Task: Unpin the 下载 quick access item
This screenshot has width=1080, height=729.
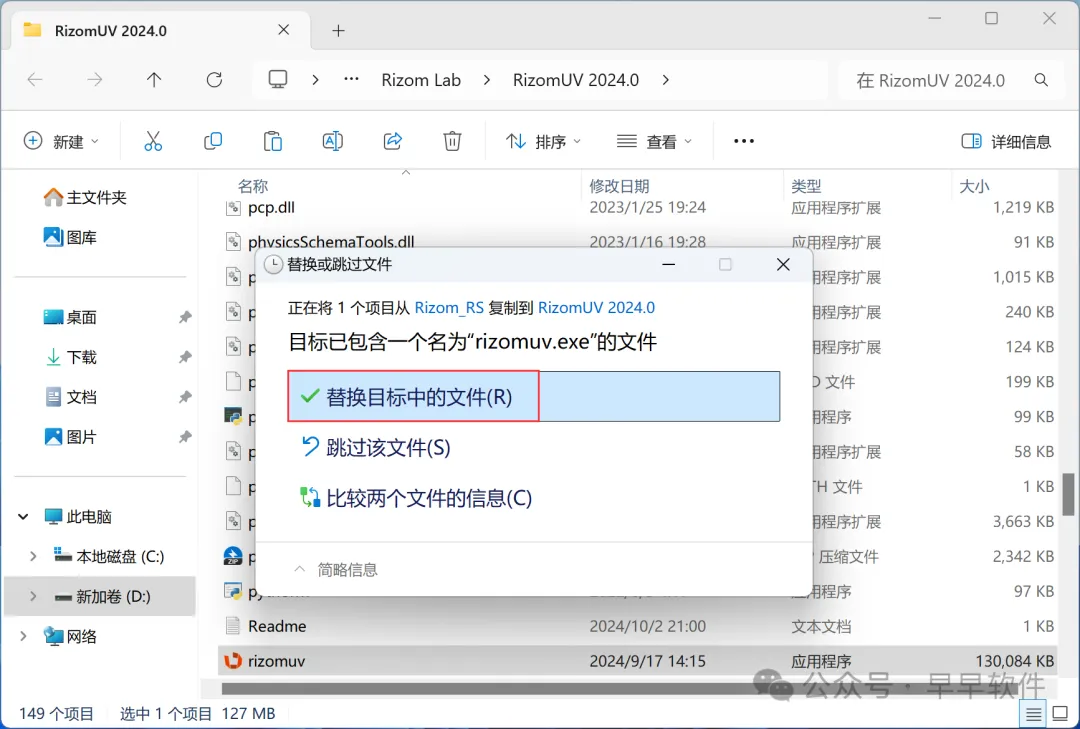Action: click(185, 357)
